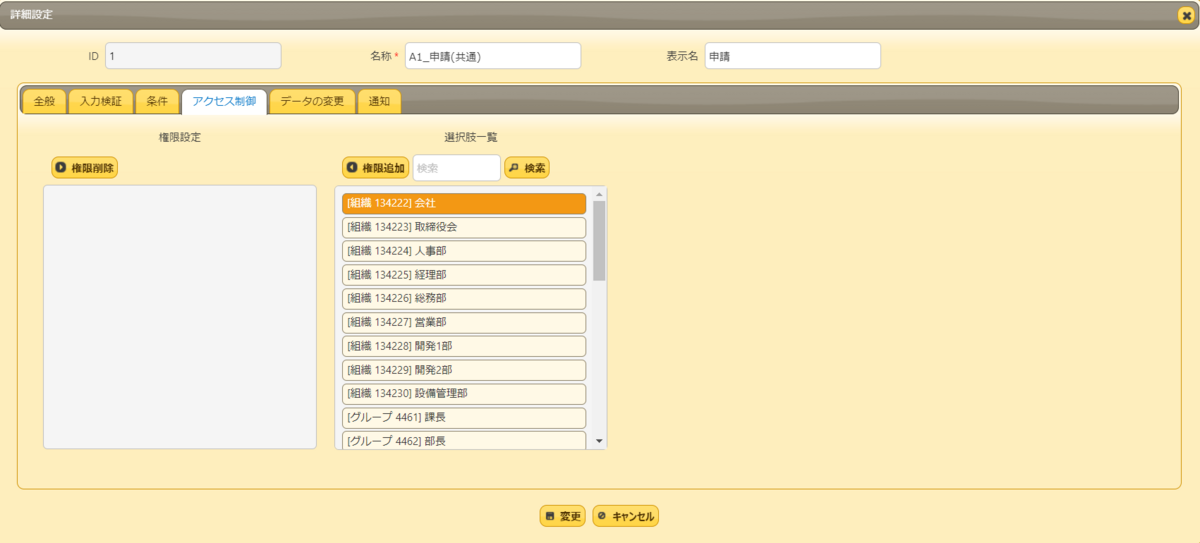
Task: Click the list scrollbar up arrow
Action: 599,194
